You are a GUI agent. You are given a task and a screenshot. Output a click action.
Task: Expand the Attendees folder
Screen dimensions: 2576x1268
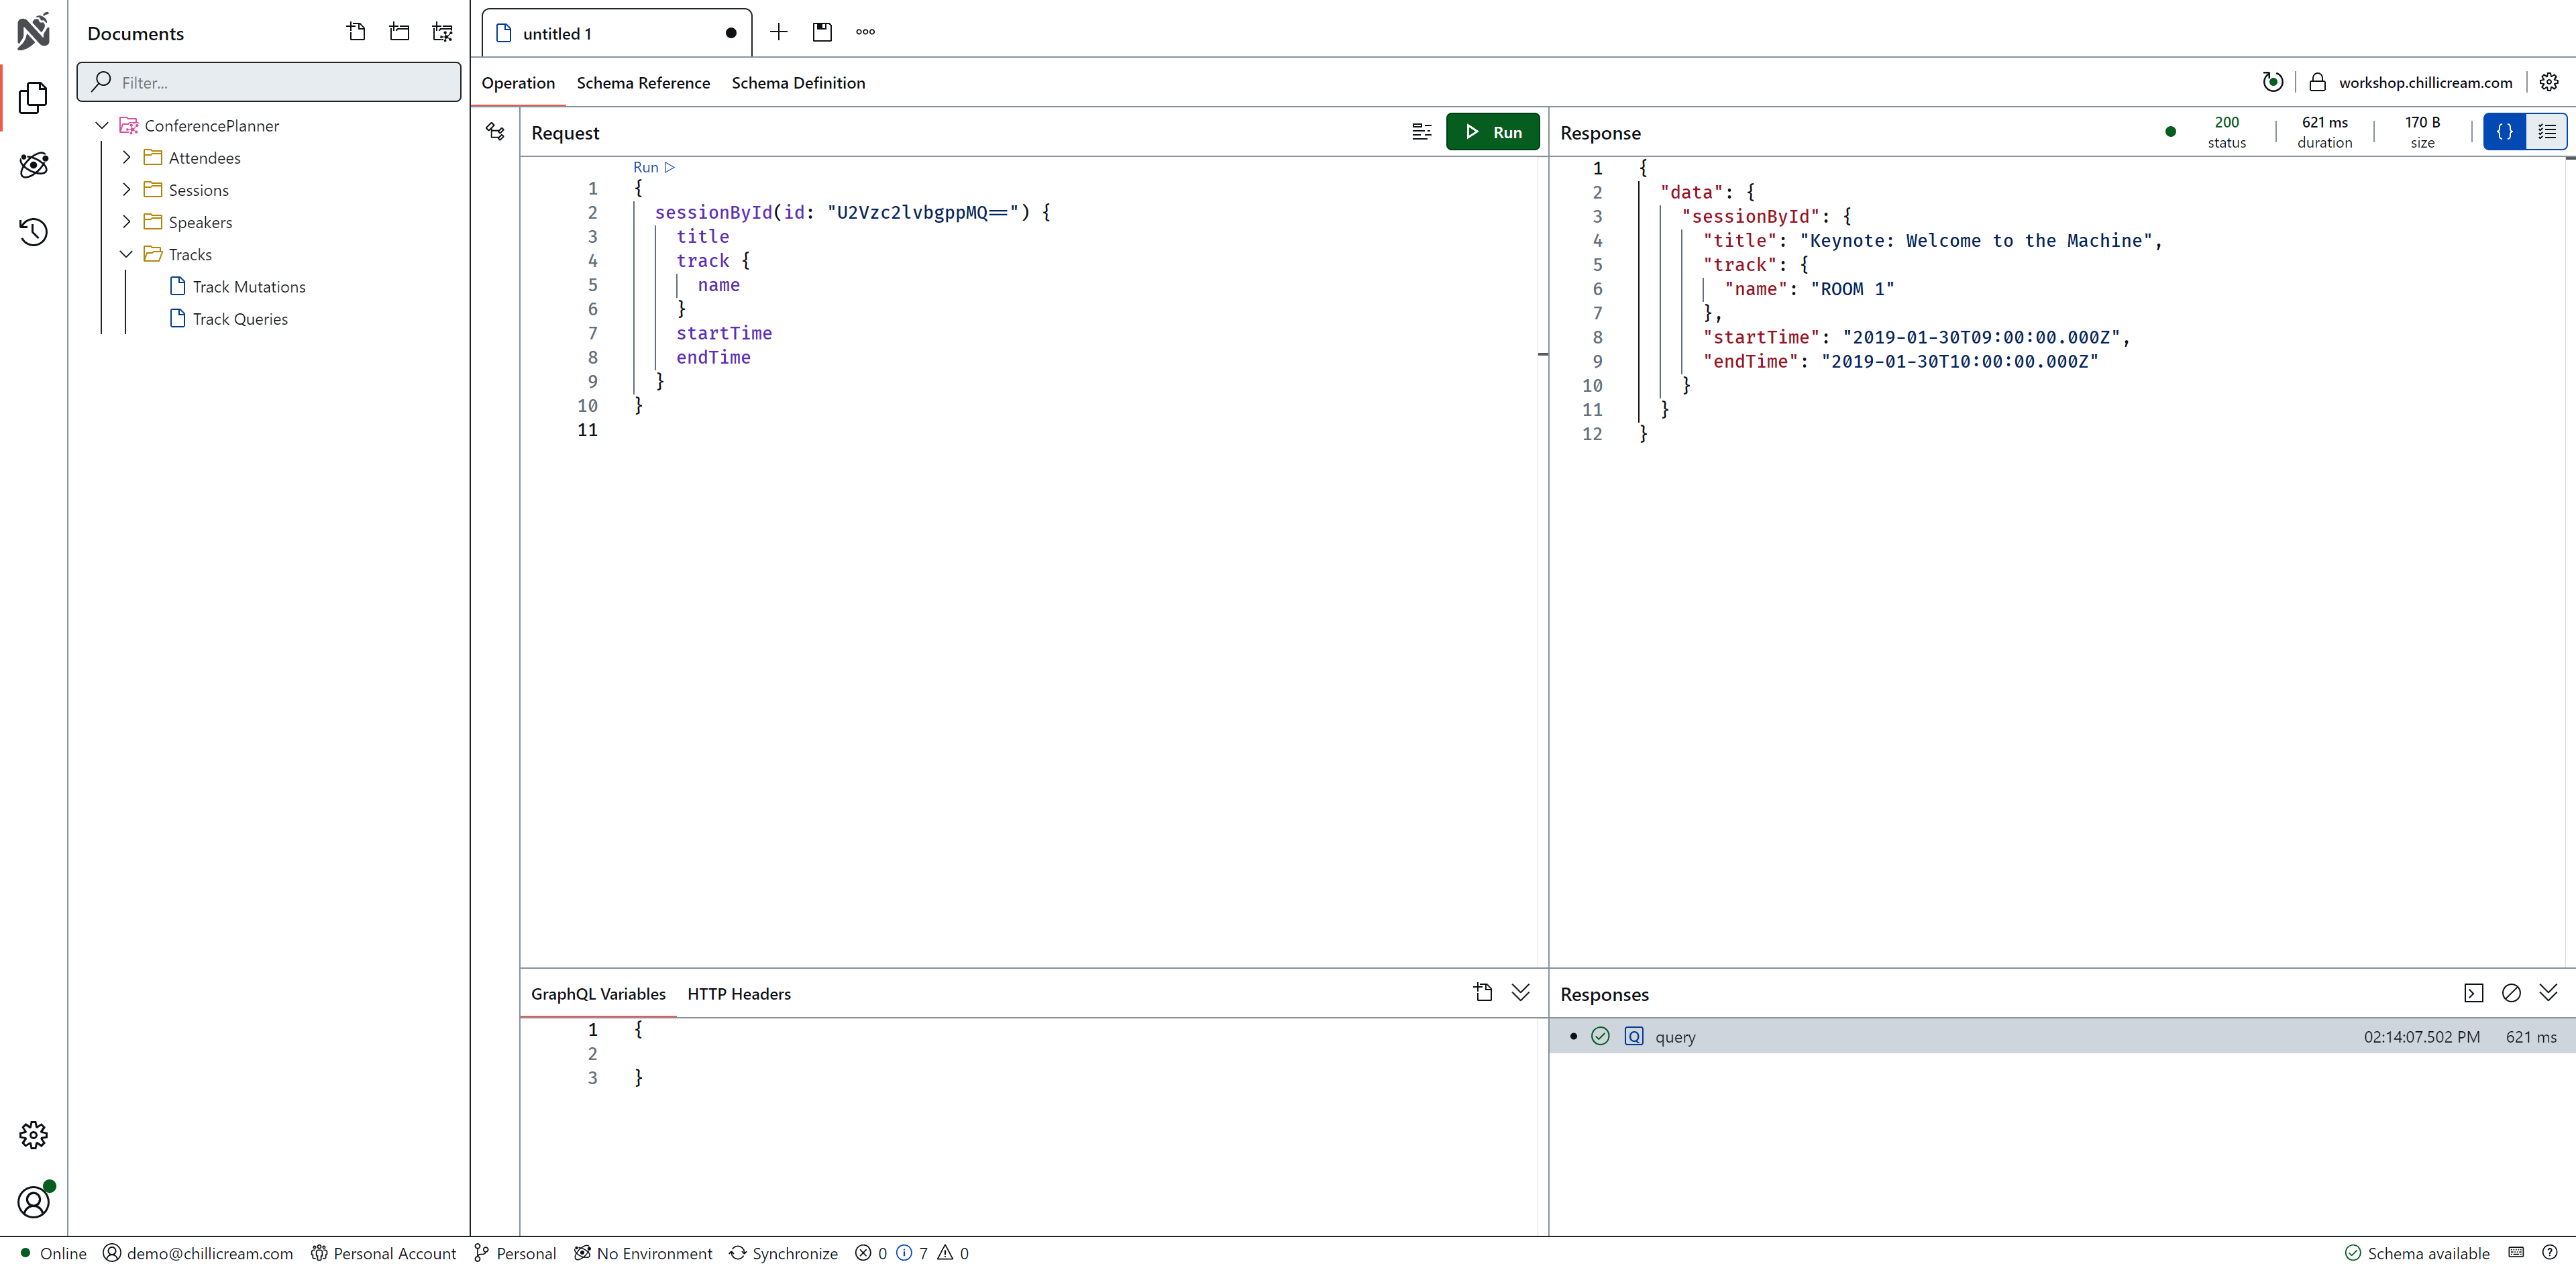point(127,158)
